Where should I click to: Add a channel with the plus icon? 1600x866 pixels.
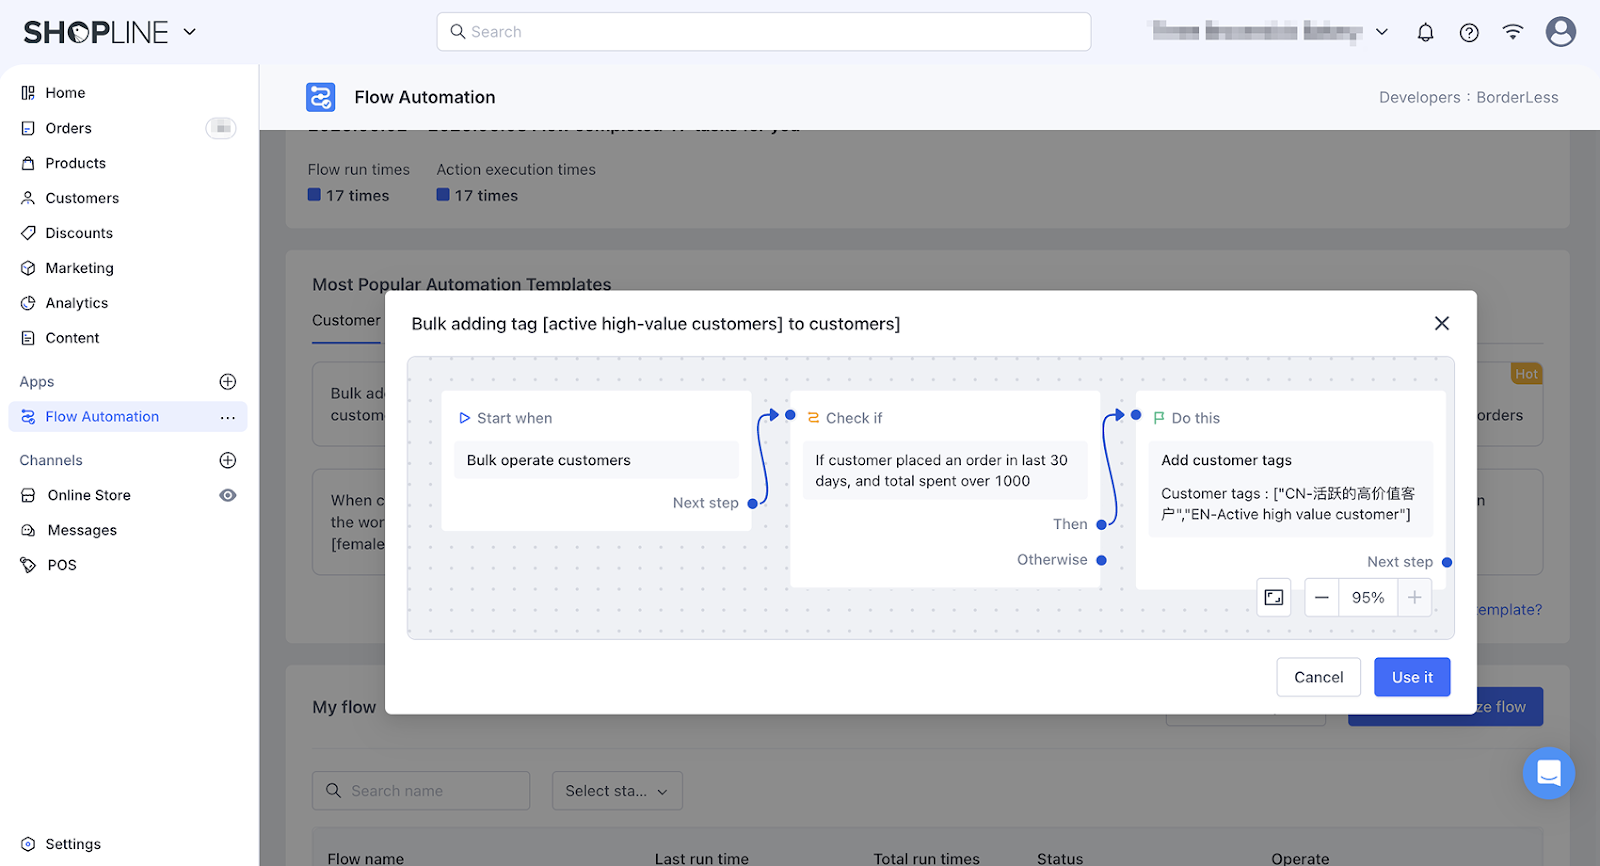click(228, 460)
